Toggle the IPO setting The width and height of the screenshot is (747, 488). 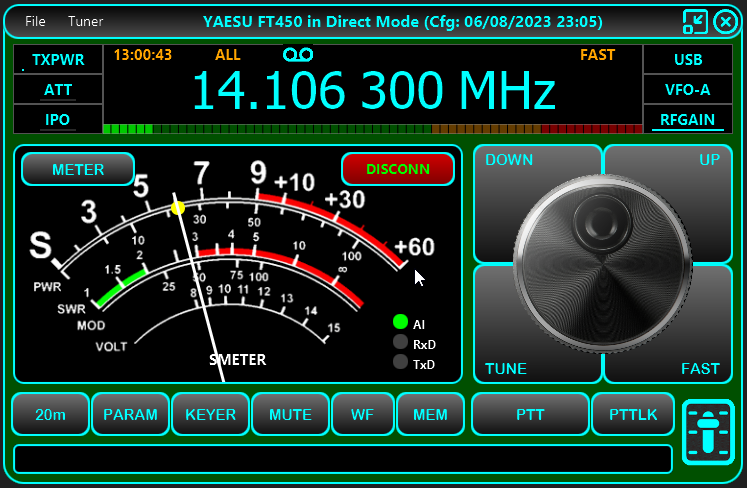pos(58,120)
